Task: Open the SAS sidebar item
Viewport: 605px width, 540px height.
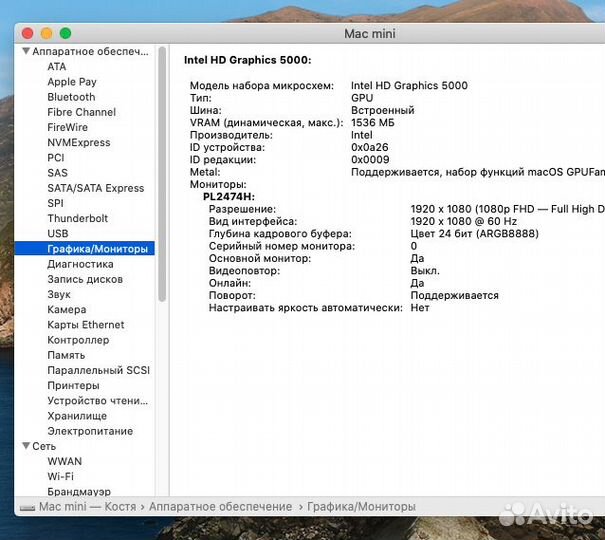Action: click(57, 172)
